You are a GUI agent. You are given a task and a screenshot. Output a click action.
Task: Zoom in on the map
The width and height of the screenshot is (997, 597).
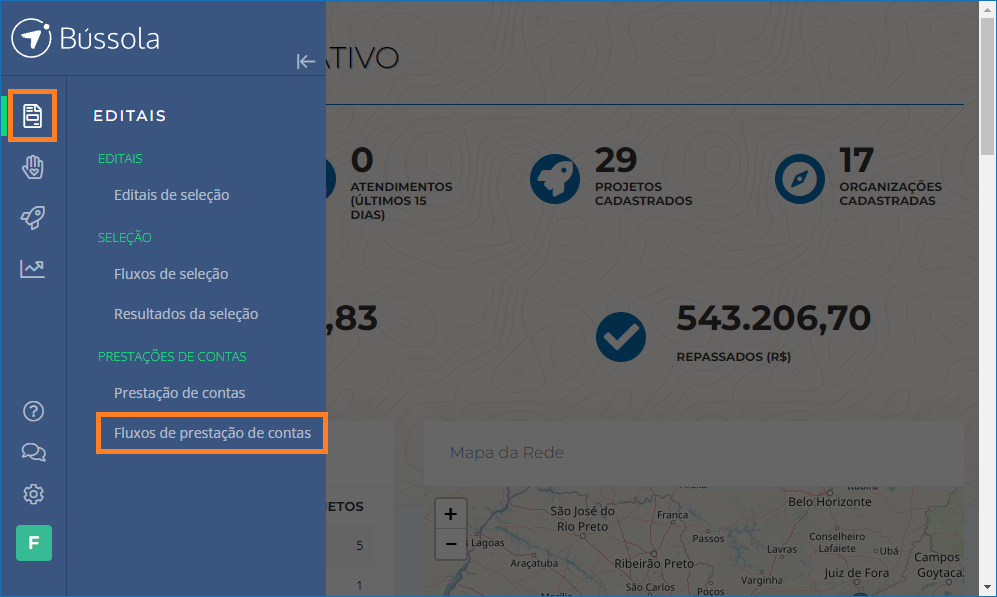pyautogui.click(x=450, y=514)
